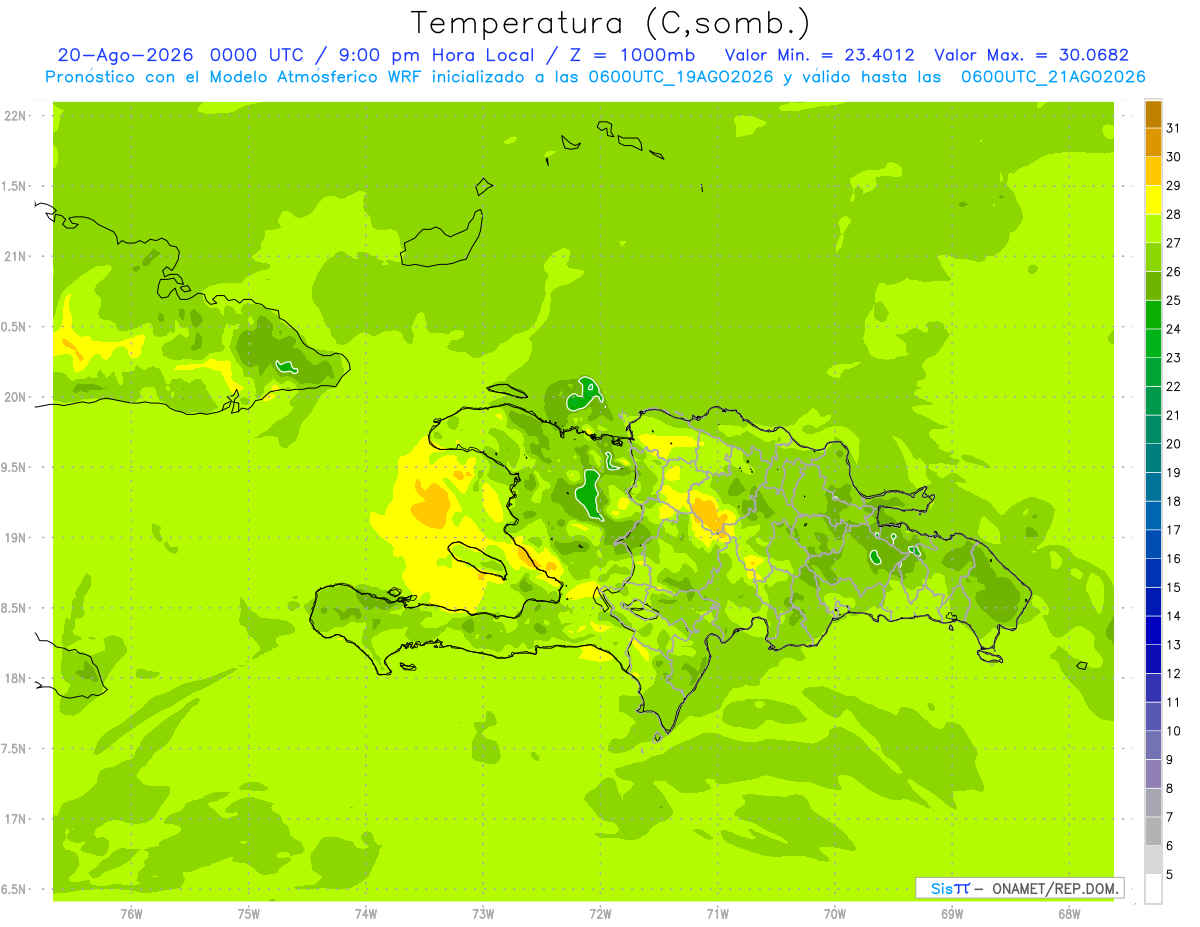Click the orange hot spot west of Haiti
The height and width of the screenshot is (927, 1200).
coord(432,506)
